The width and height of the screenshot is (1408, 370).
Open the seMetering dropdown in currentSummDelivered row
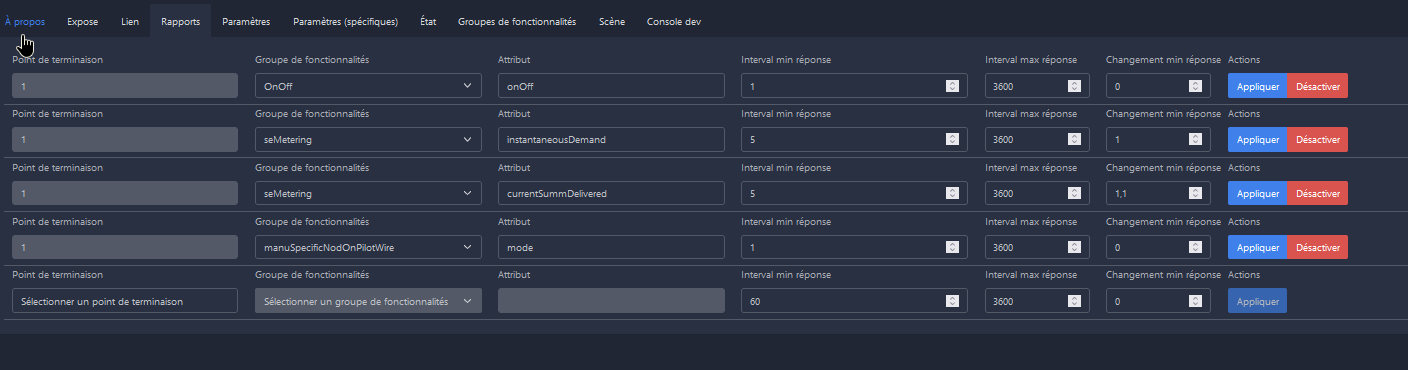click(x=368, y=193)
